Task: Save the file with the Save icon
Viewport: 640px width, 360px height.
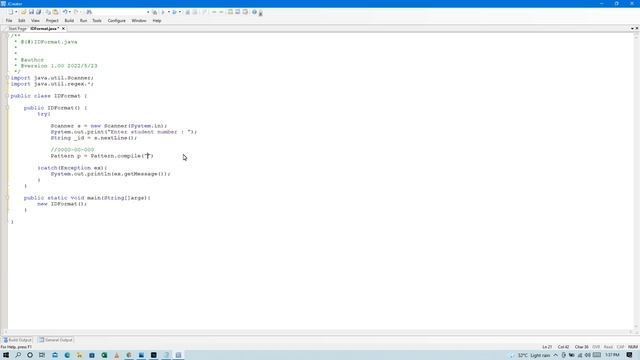Action: click(x=31, y=12)
